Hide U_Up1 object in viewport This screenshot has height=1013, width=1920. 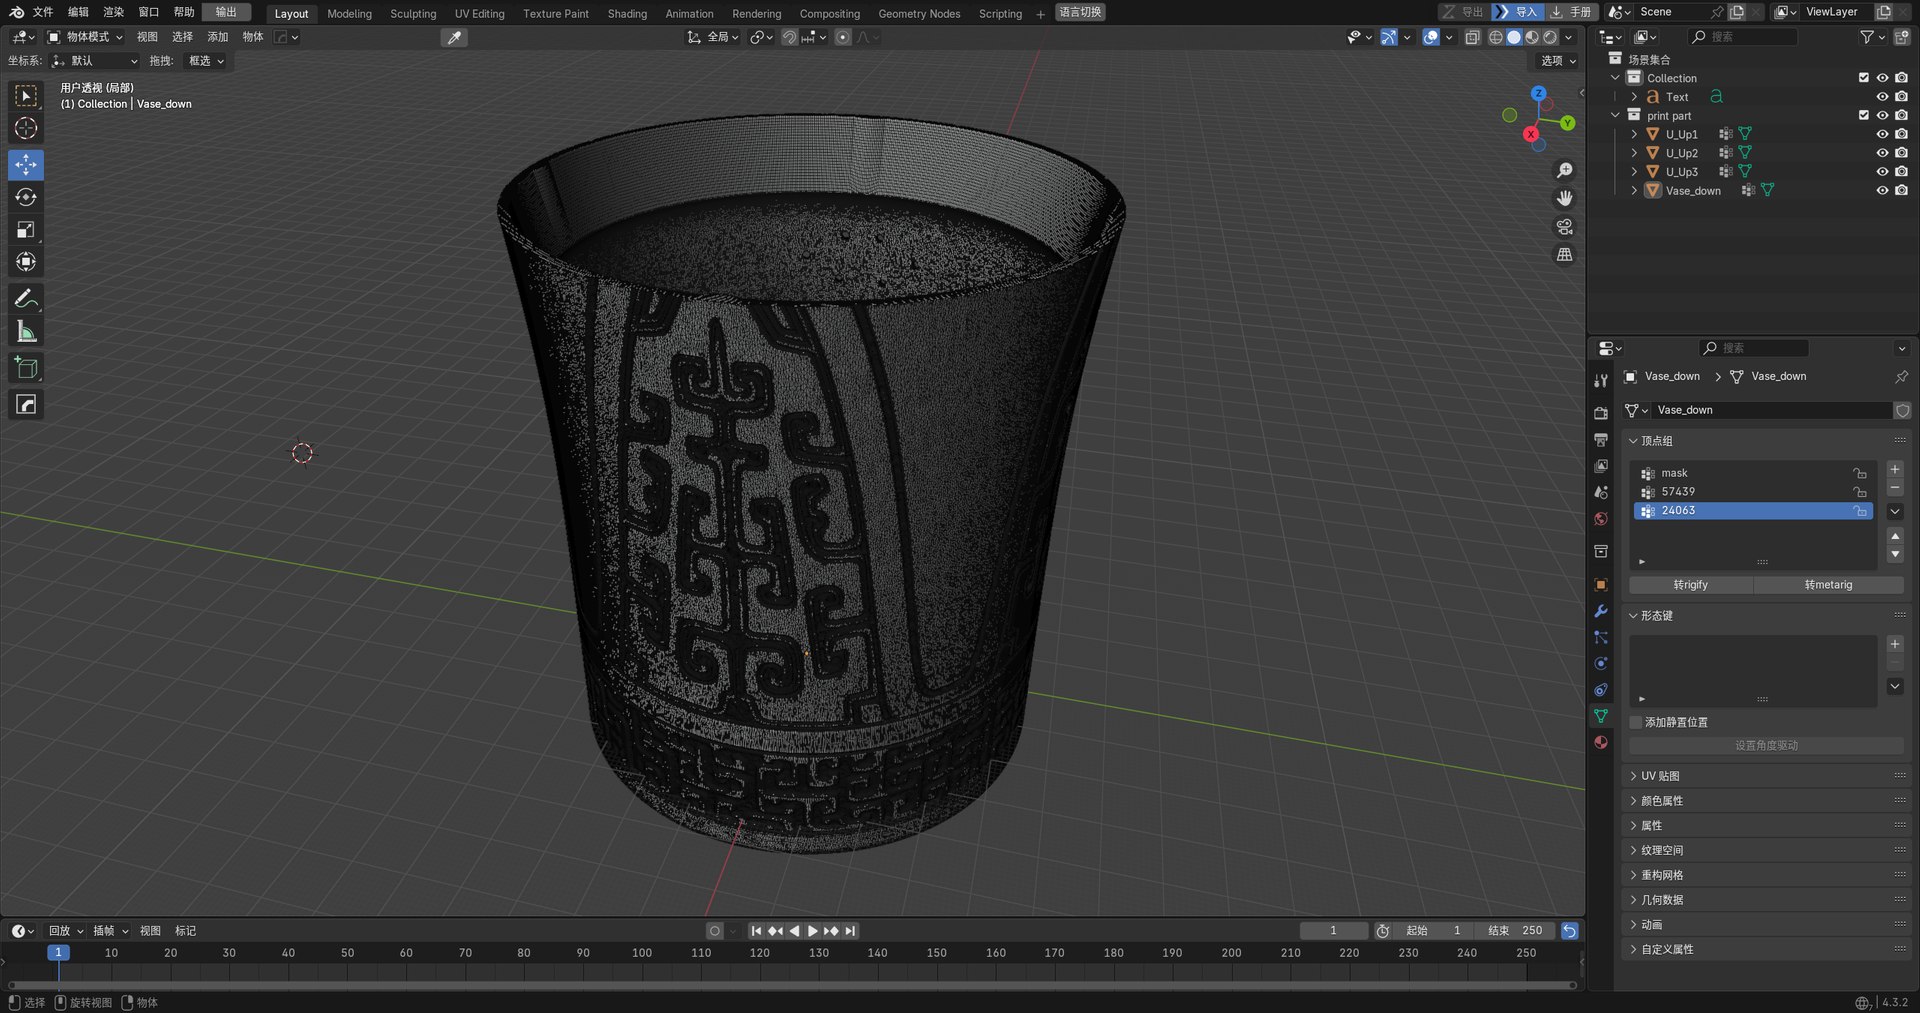(1882, 134)
